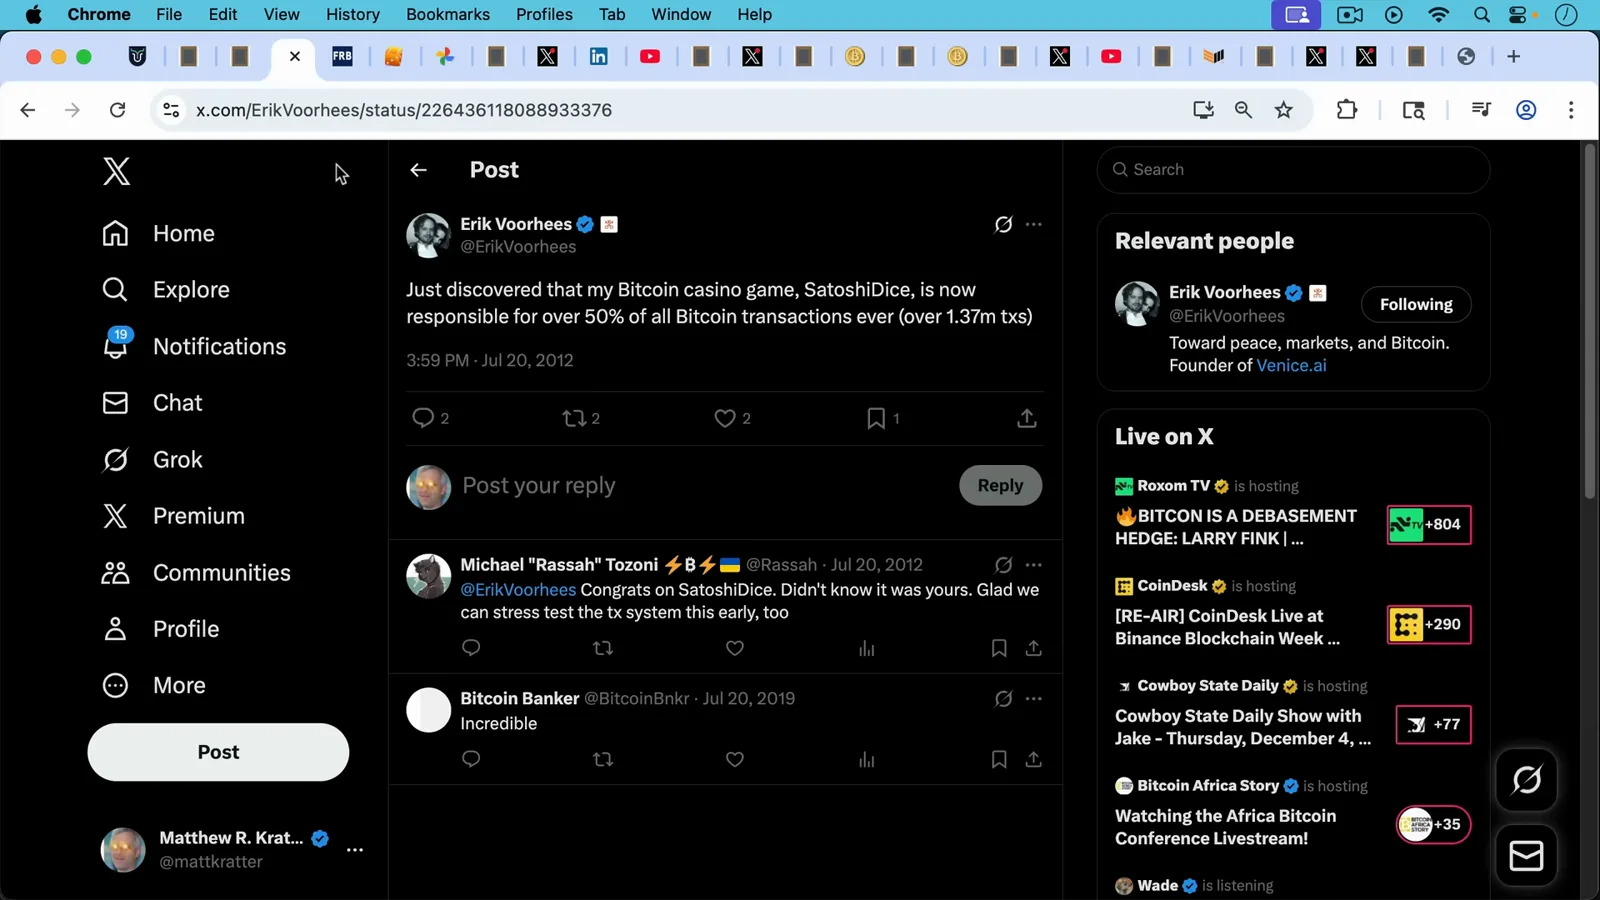This screenshot has width=1600, height=900.
Task: Like Bitcoin Banker's Incredible reply
Action: coord(735,759)
